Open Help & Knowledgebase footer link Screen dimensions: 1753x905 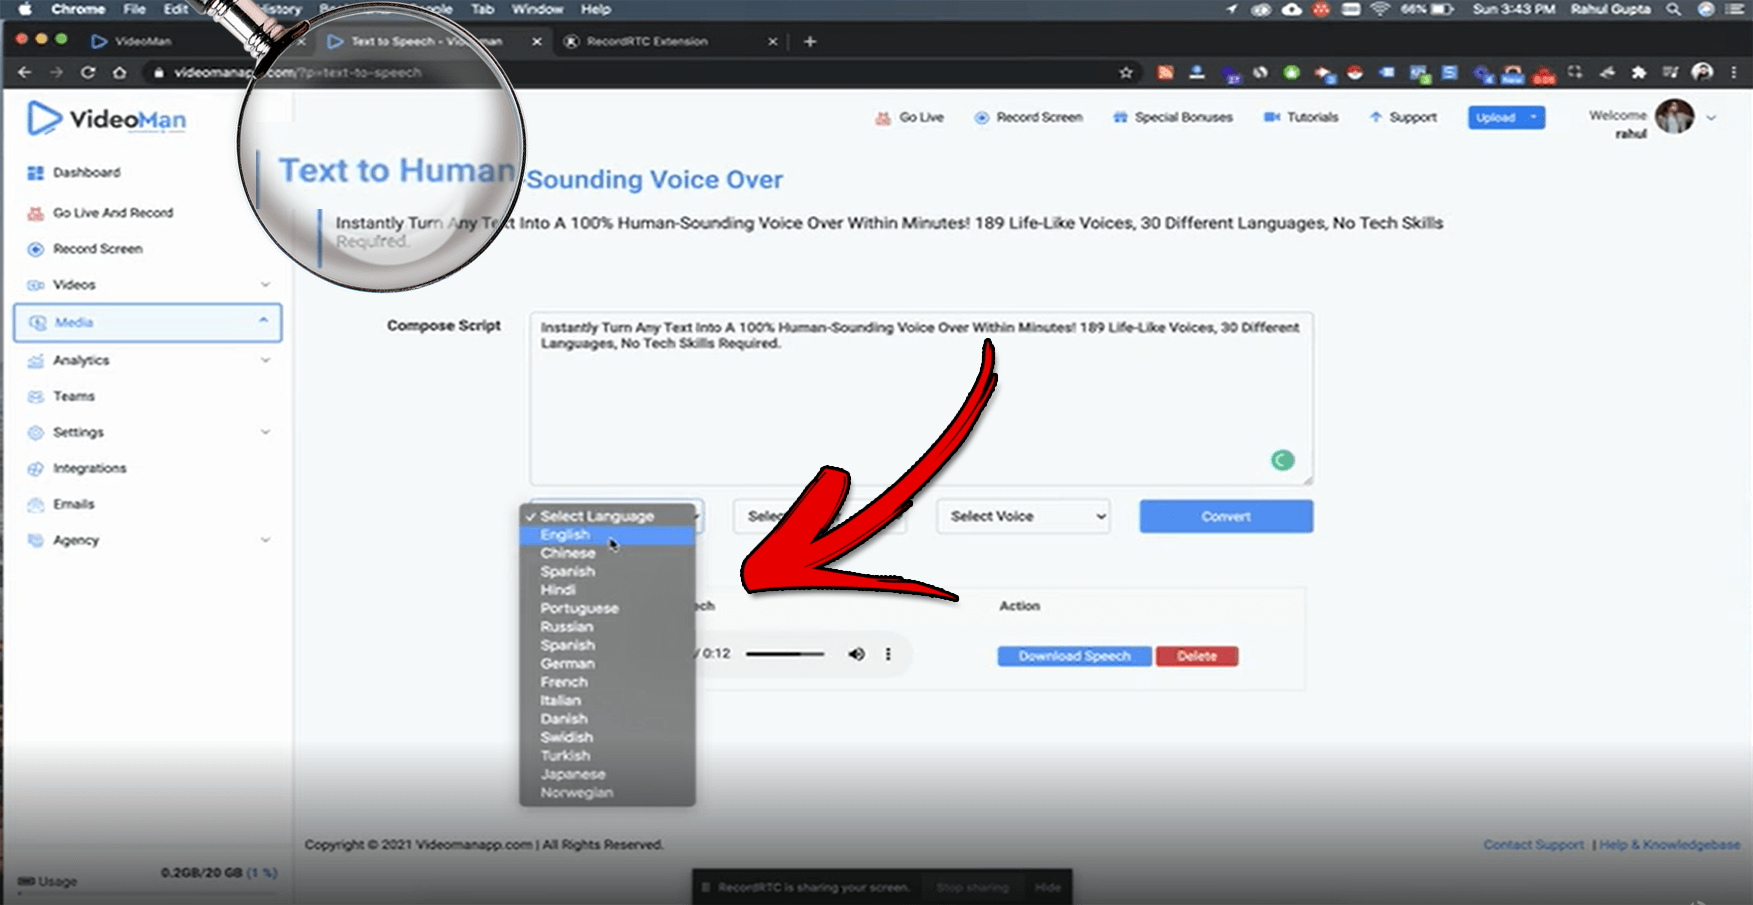[x=1669, y=845]
